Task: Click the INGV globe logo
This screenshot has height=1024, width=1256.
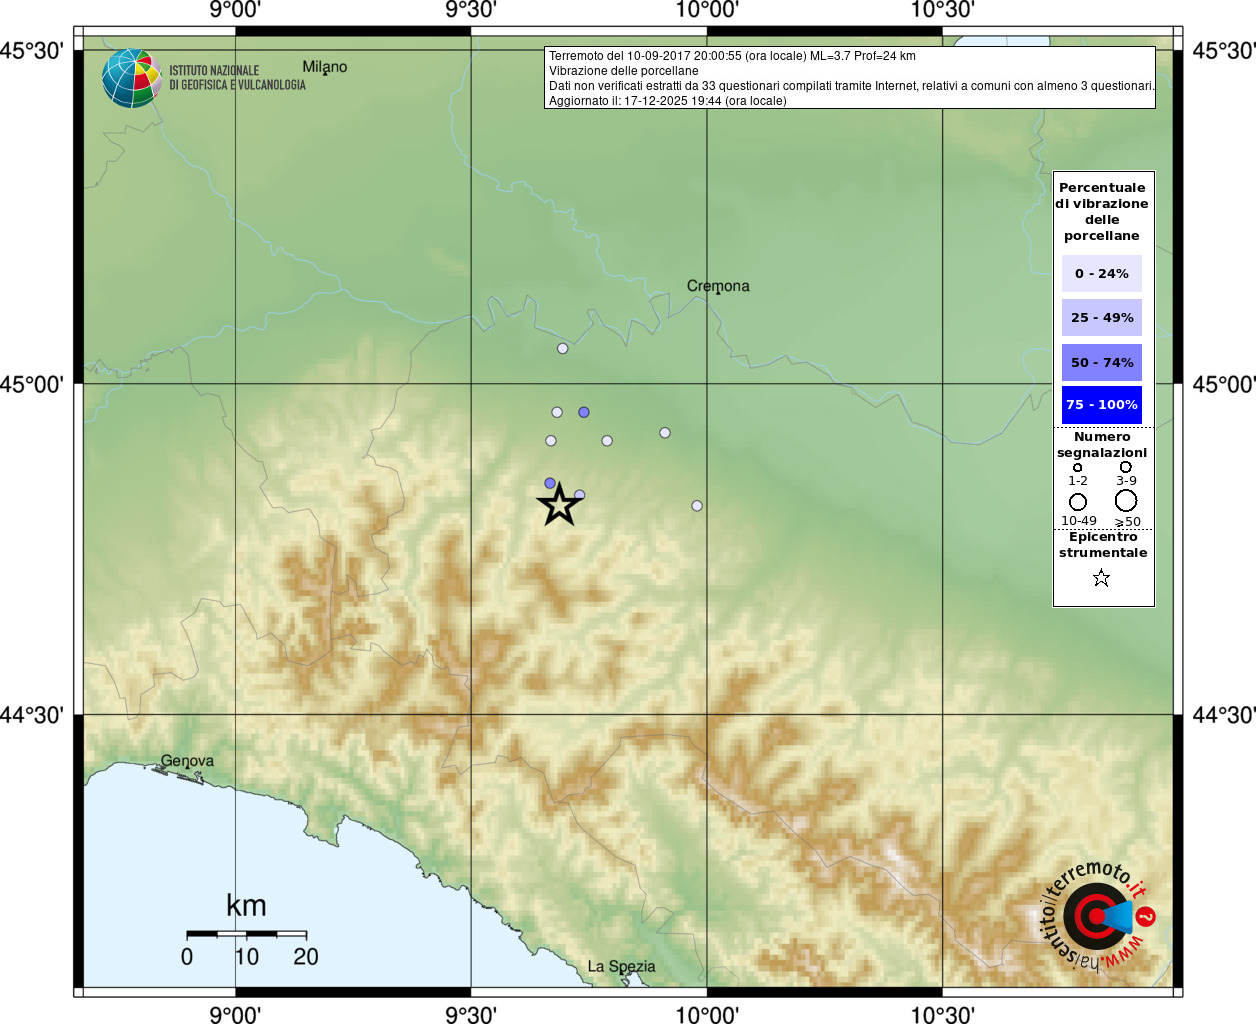Action: coord(132,78)
